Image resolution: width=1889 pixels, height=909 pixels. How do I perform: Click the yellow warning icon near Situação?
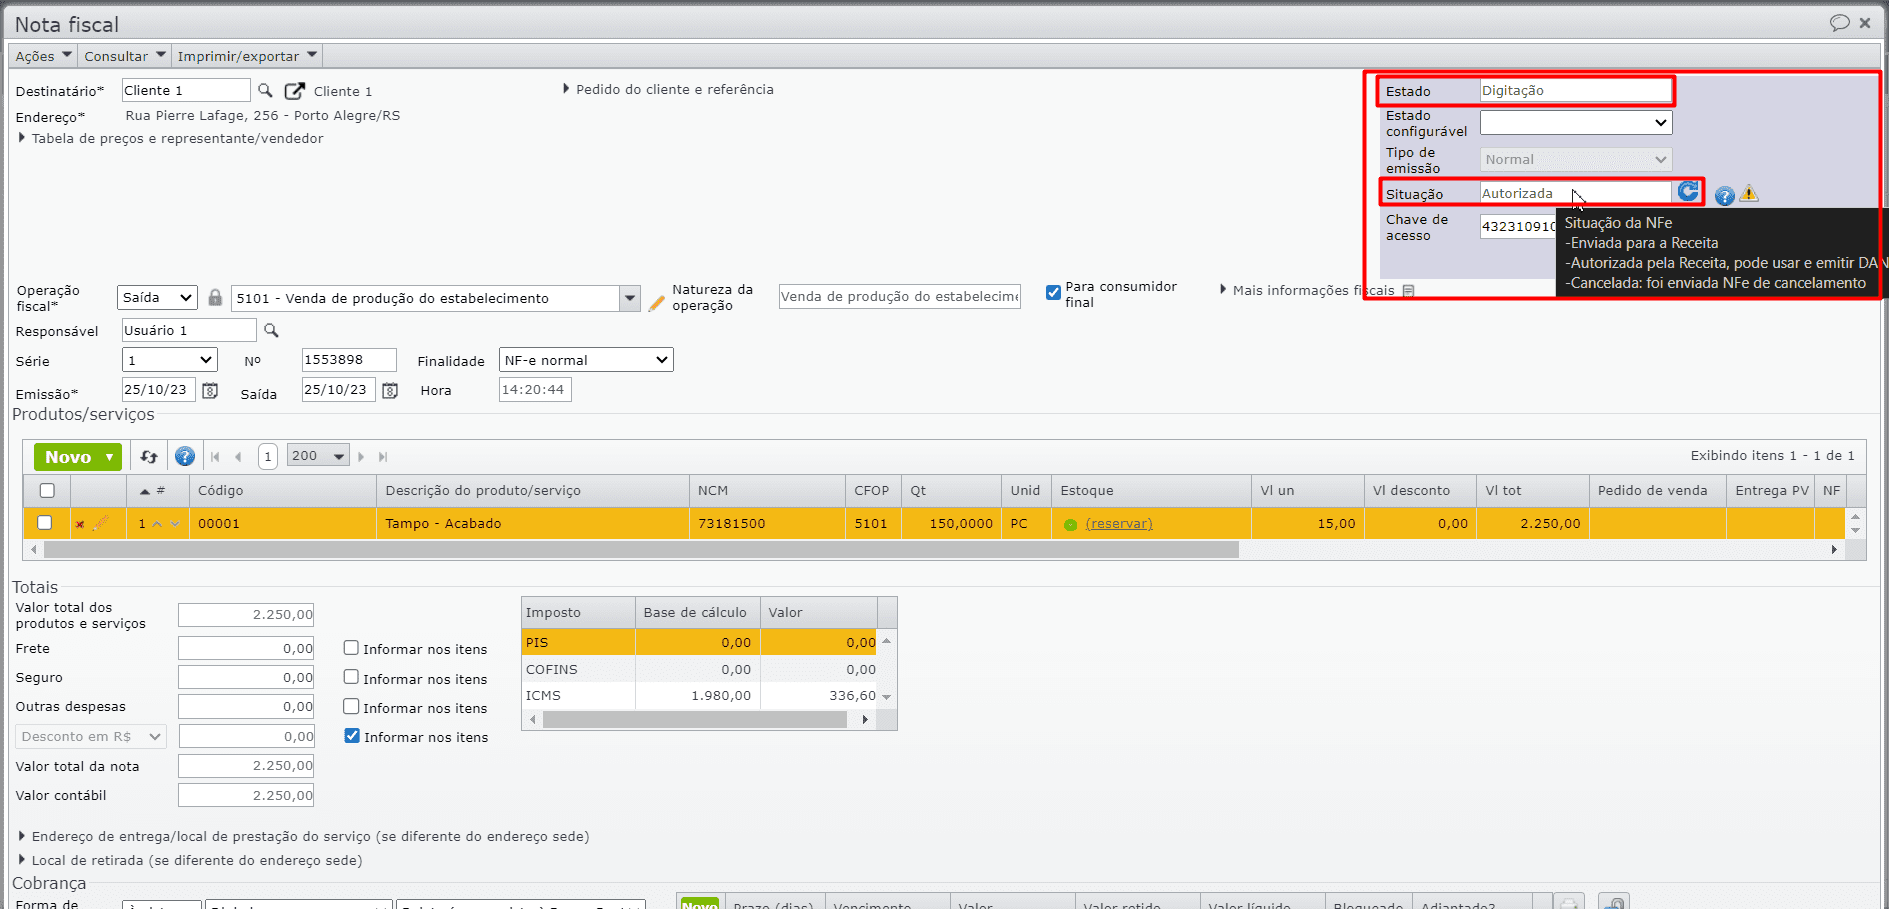click(1749, 194)
